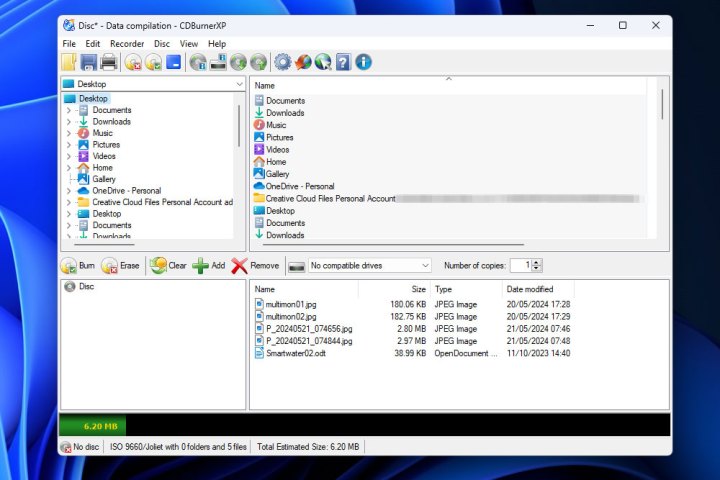Open the Desktop folder location dropdown
Screen dimensions: 720x480
coord(239,85)
